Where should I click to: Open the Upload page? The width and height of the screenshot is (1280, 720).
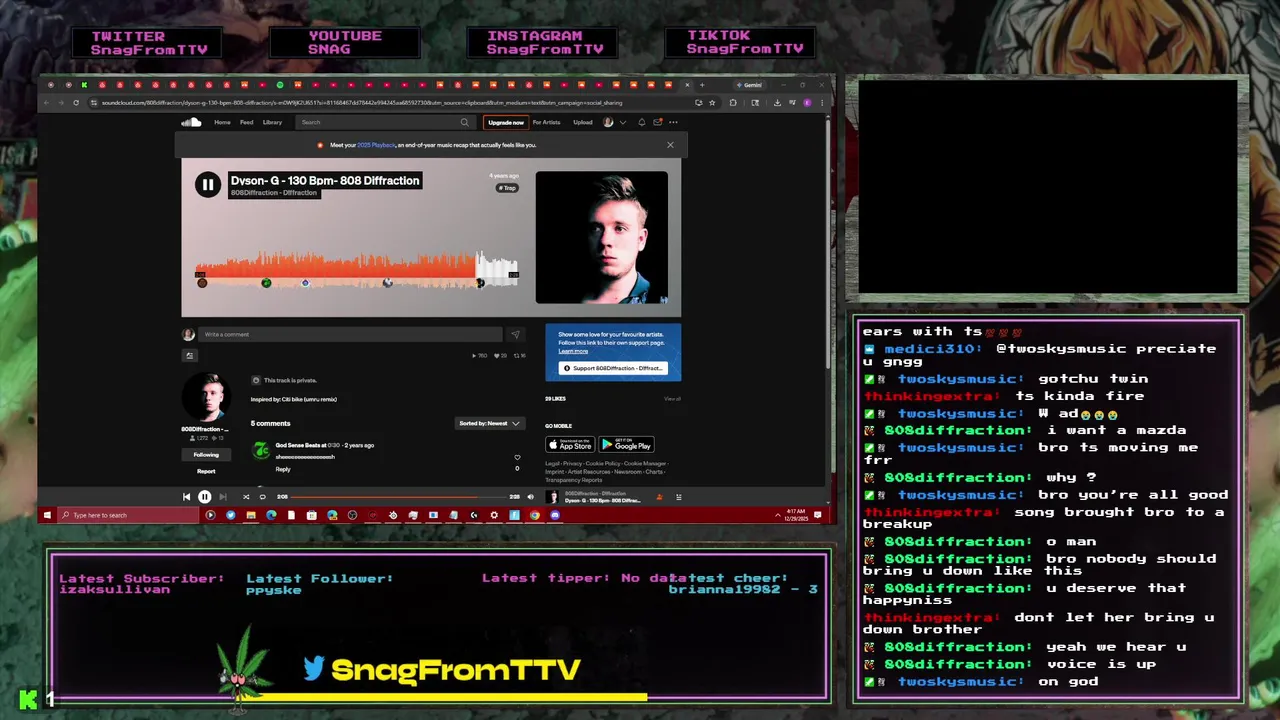click(x=582, y=122)
